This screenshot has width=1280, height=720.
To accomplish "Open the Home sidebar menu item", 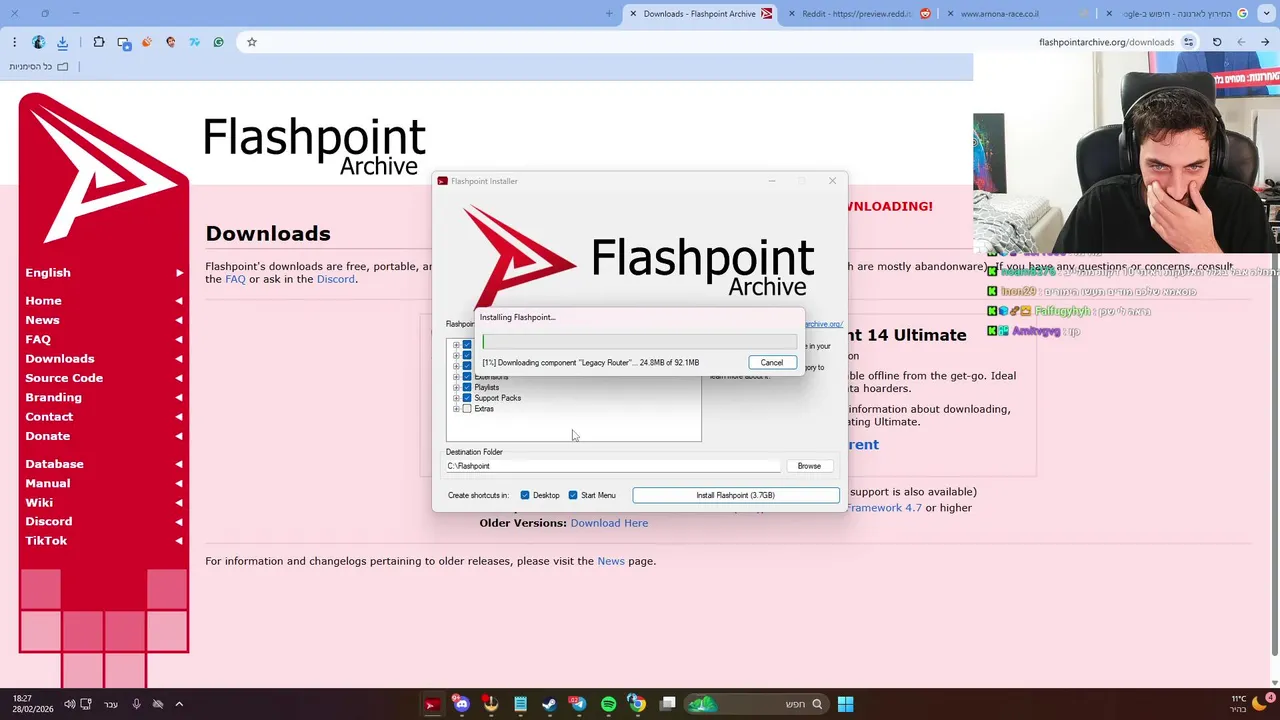I will click(x=104, y=301).
